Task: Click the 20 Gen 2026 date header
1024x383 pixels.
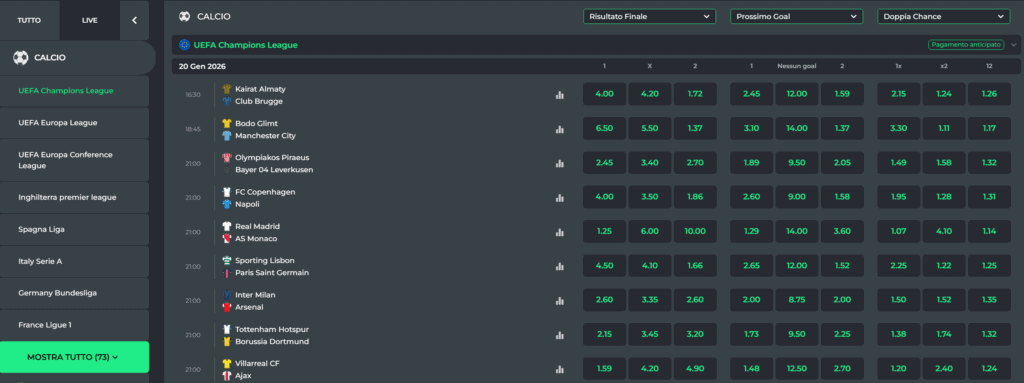Action: [x=202, y=67]
